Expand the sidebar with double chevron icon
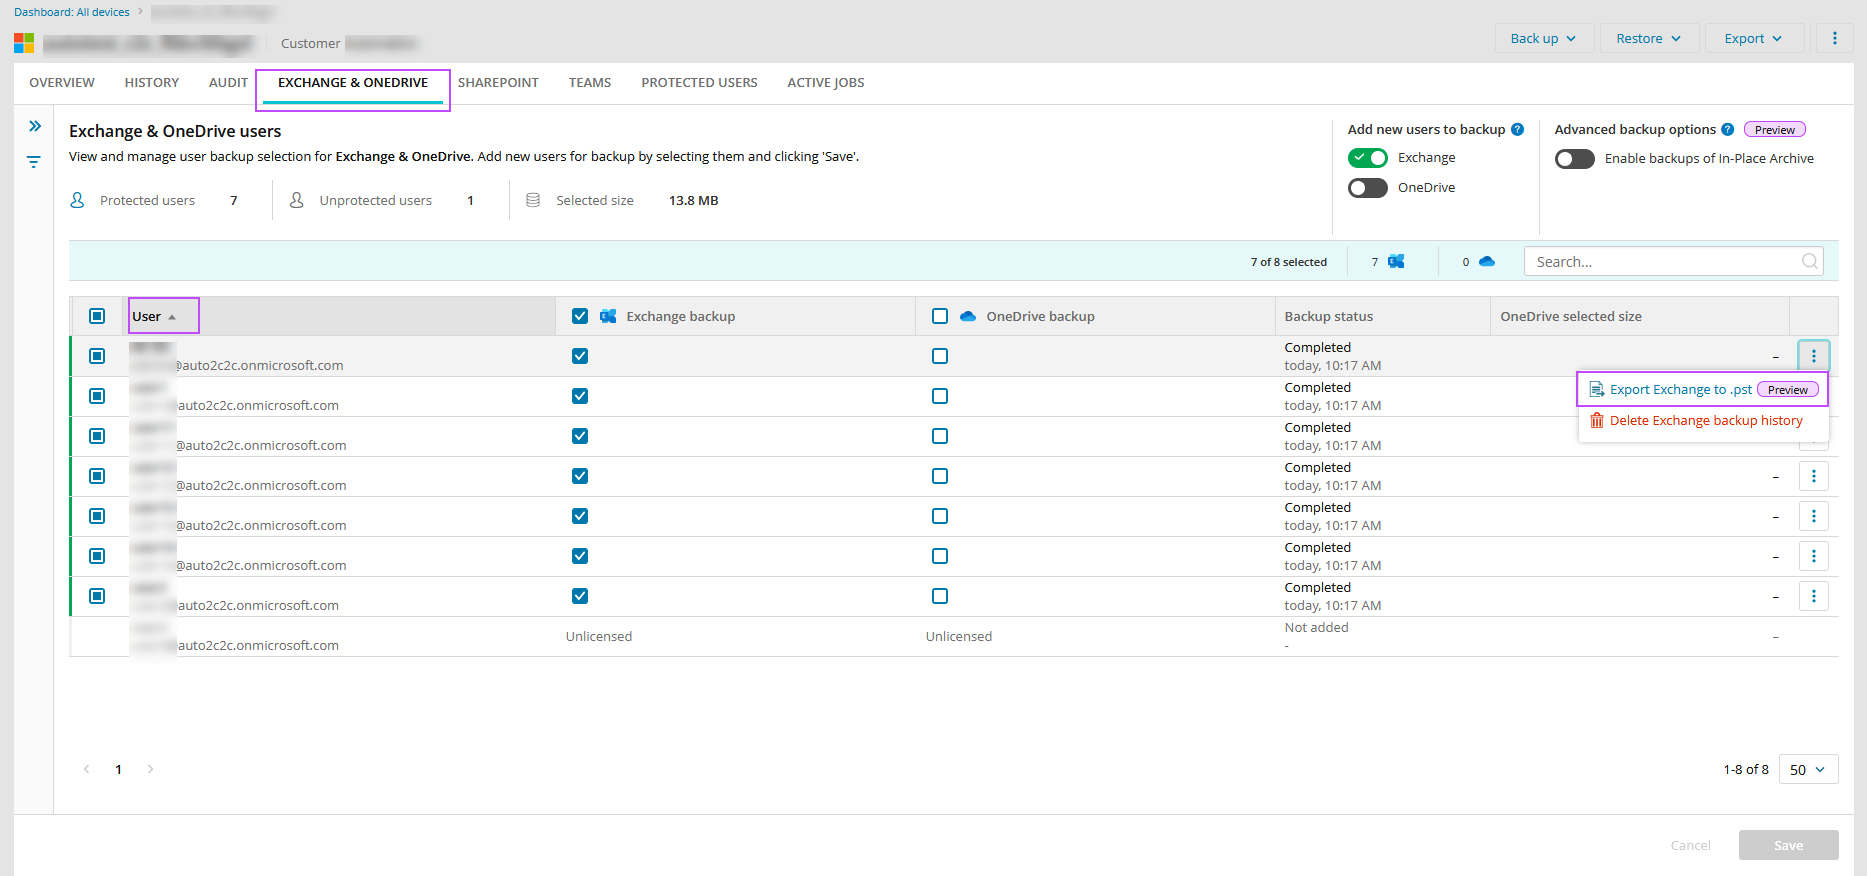Image resolution: width=1867 pixels, height=876 pixels. (x=35, y=126)
